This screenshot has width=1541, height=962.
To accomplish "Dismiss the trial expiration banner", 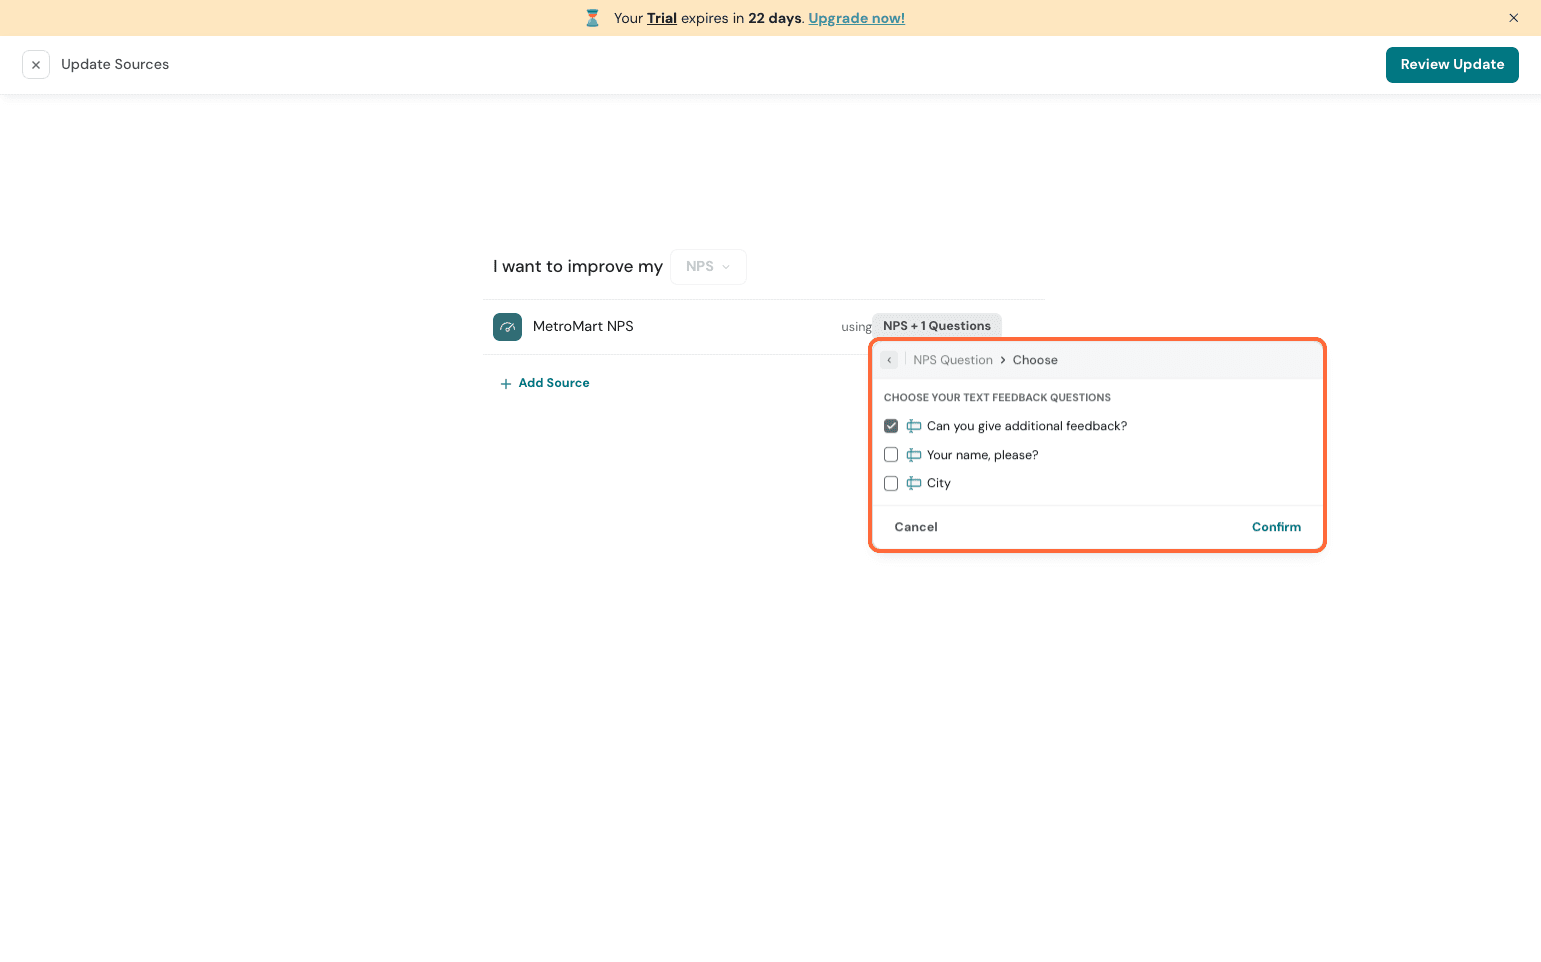I will click(x=1513, y=18).
